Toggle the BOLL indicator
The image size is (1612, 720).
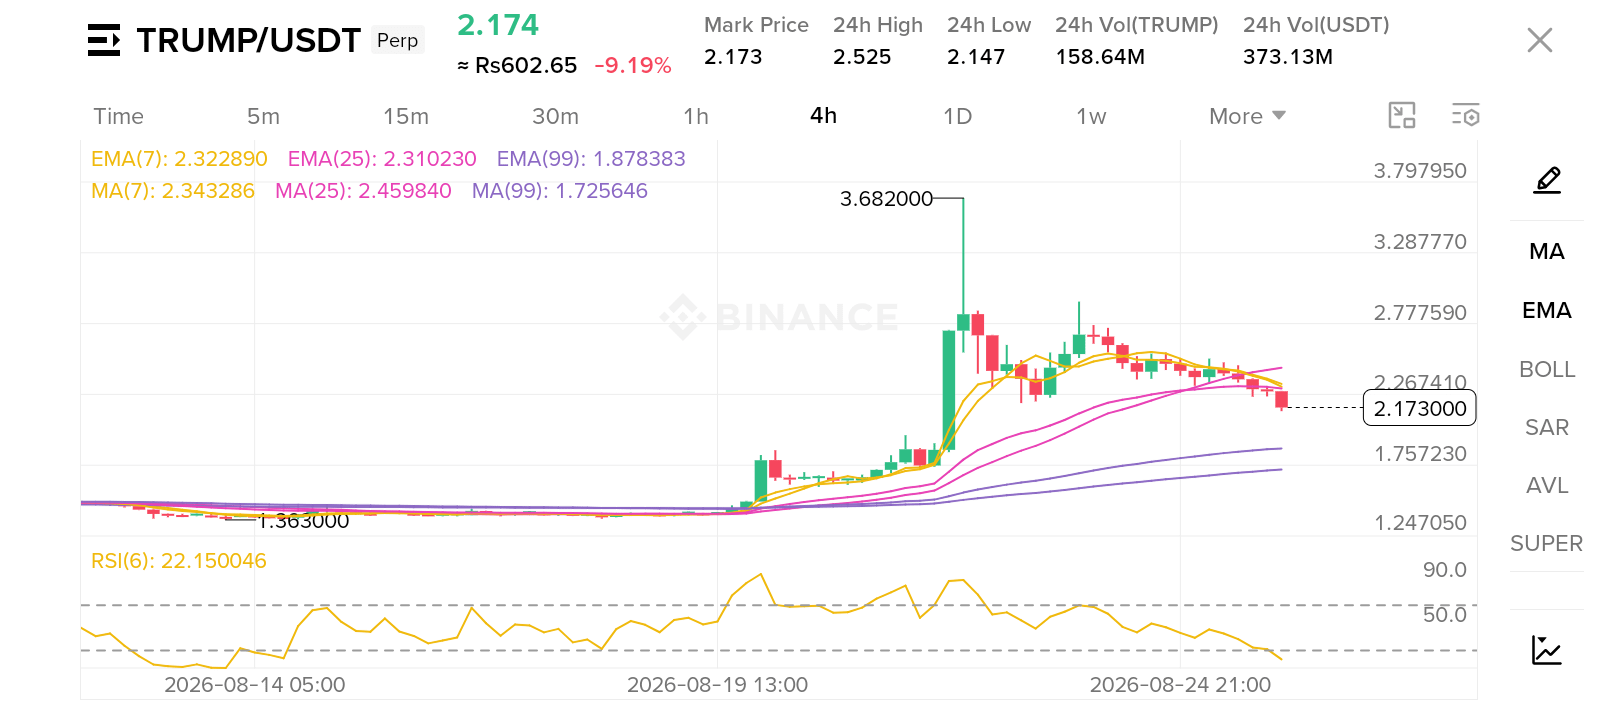1547,369
